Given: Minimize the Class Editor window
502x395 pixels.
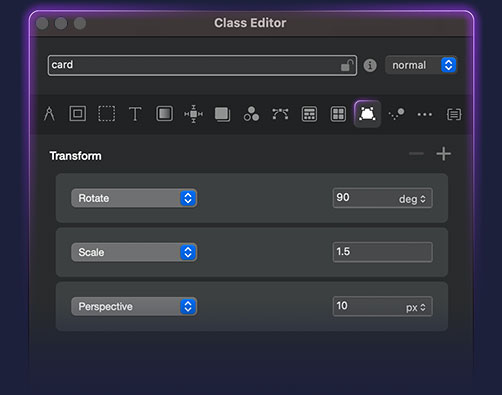Looking at the screenshot, I should coord(61,23).
